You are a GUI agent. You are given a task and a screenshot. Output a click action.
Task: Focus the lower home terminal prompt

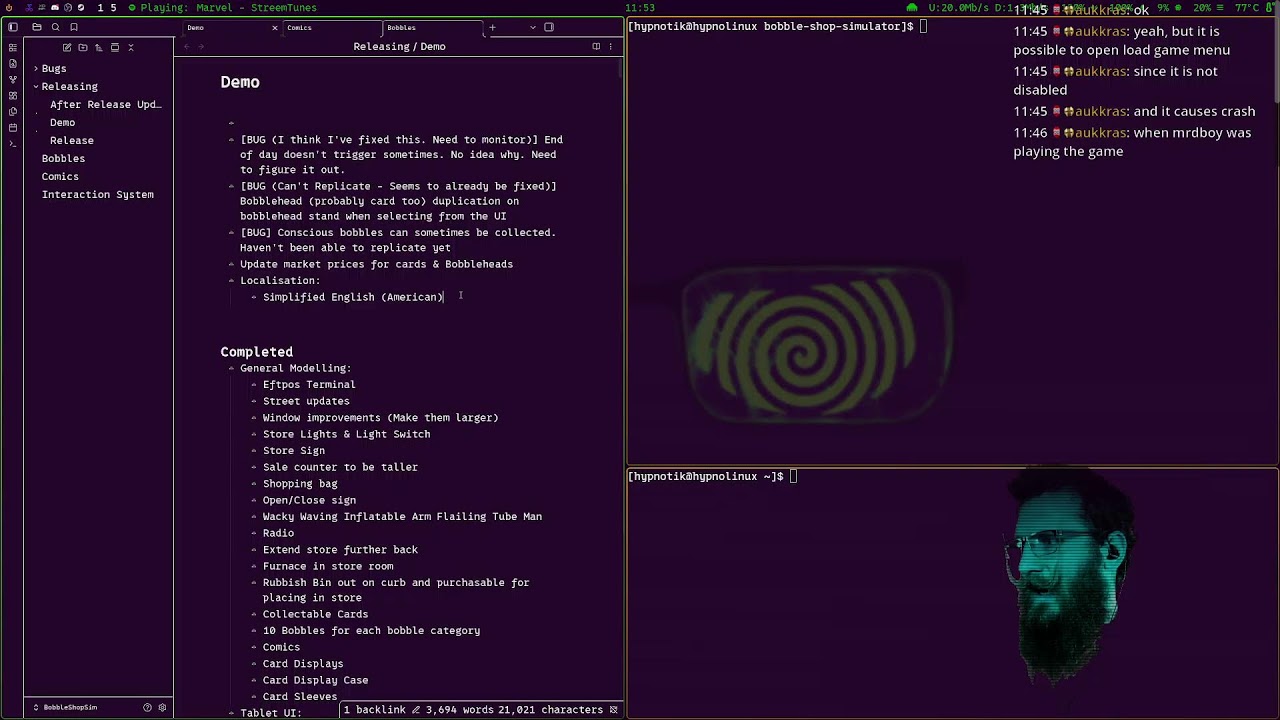point(712,476)
